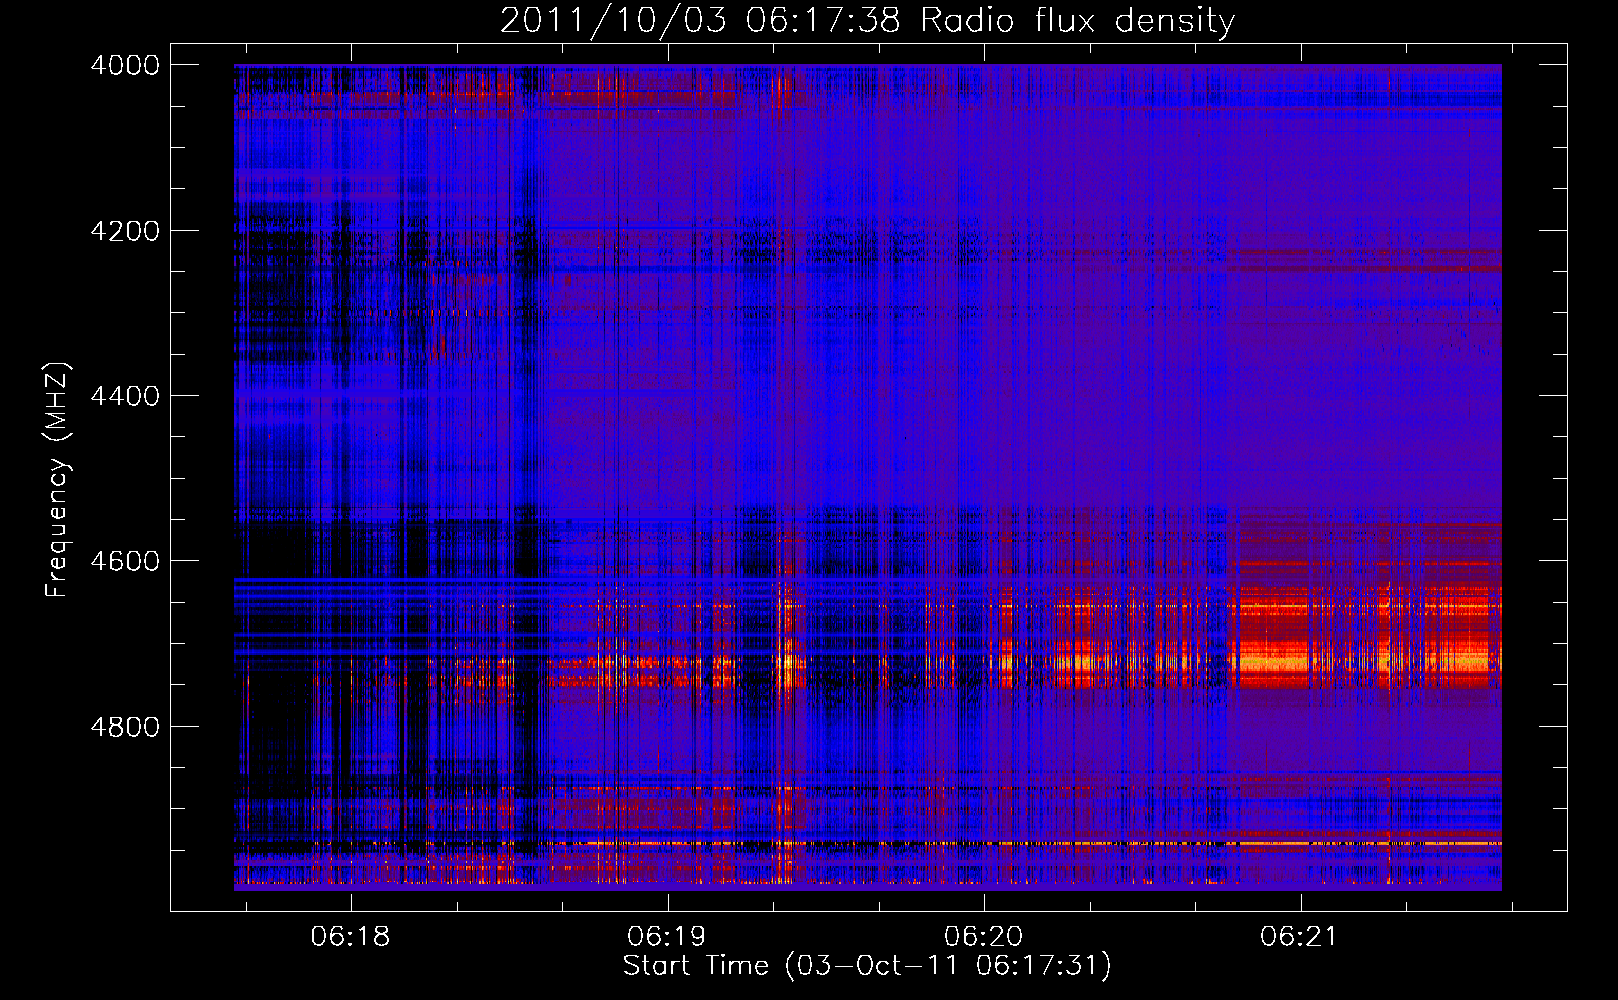Click the 06:21 time axis label
This screenshot has height=1000, width=1618.
[1299, 937]
